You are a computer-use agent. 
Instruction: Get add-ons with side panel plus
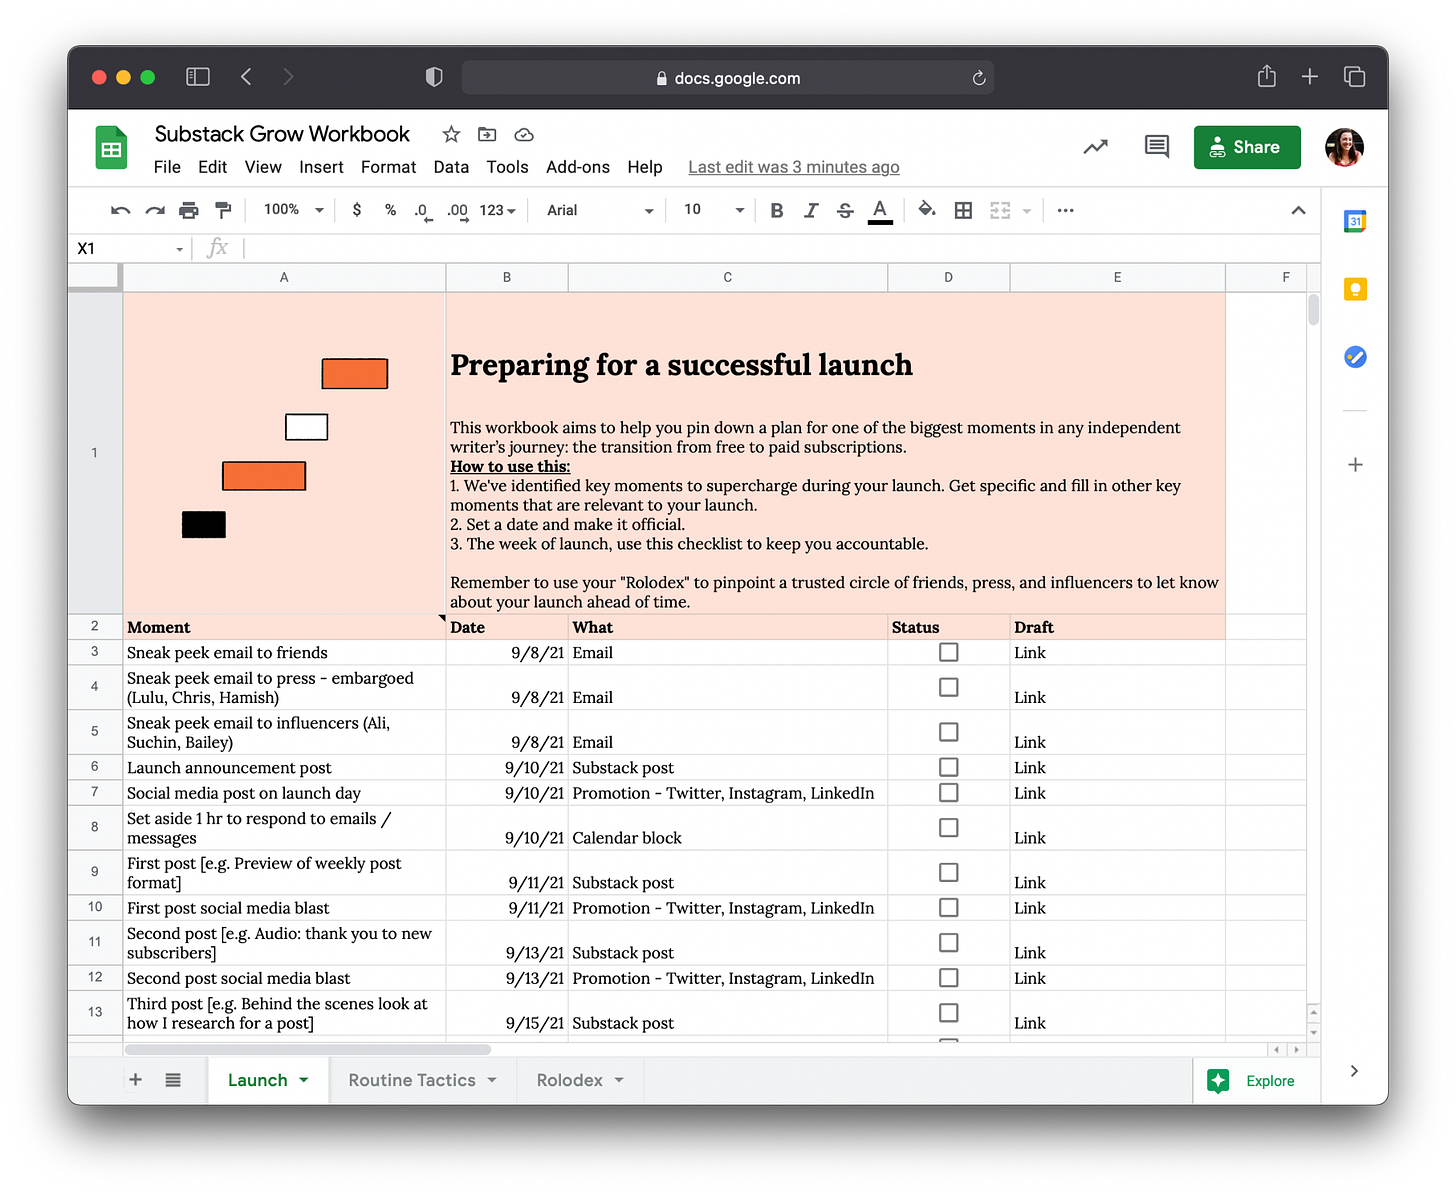point(1355,465)
